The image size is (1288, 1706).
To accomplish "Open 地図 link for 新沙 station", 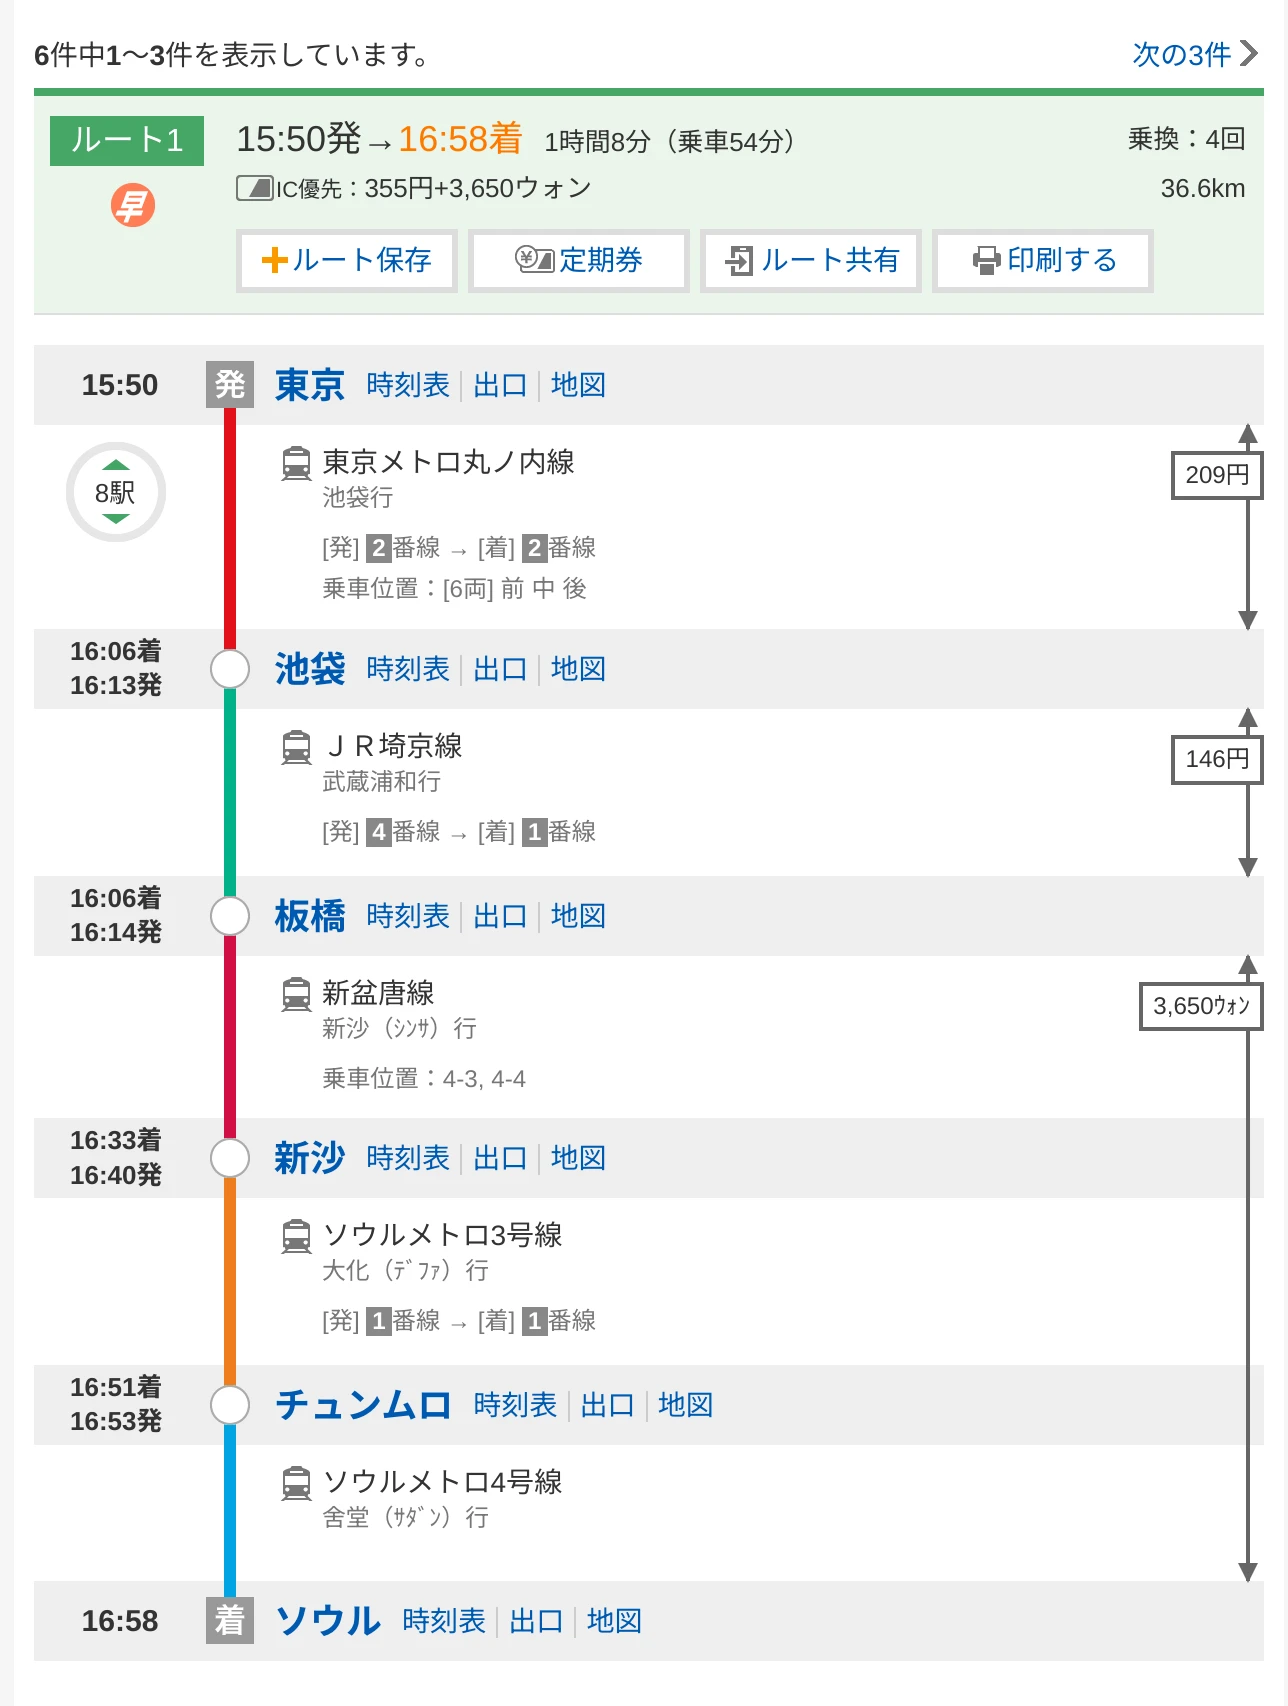I will point(578,1158).
